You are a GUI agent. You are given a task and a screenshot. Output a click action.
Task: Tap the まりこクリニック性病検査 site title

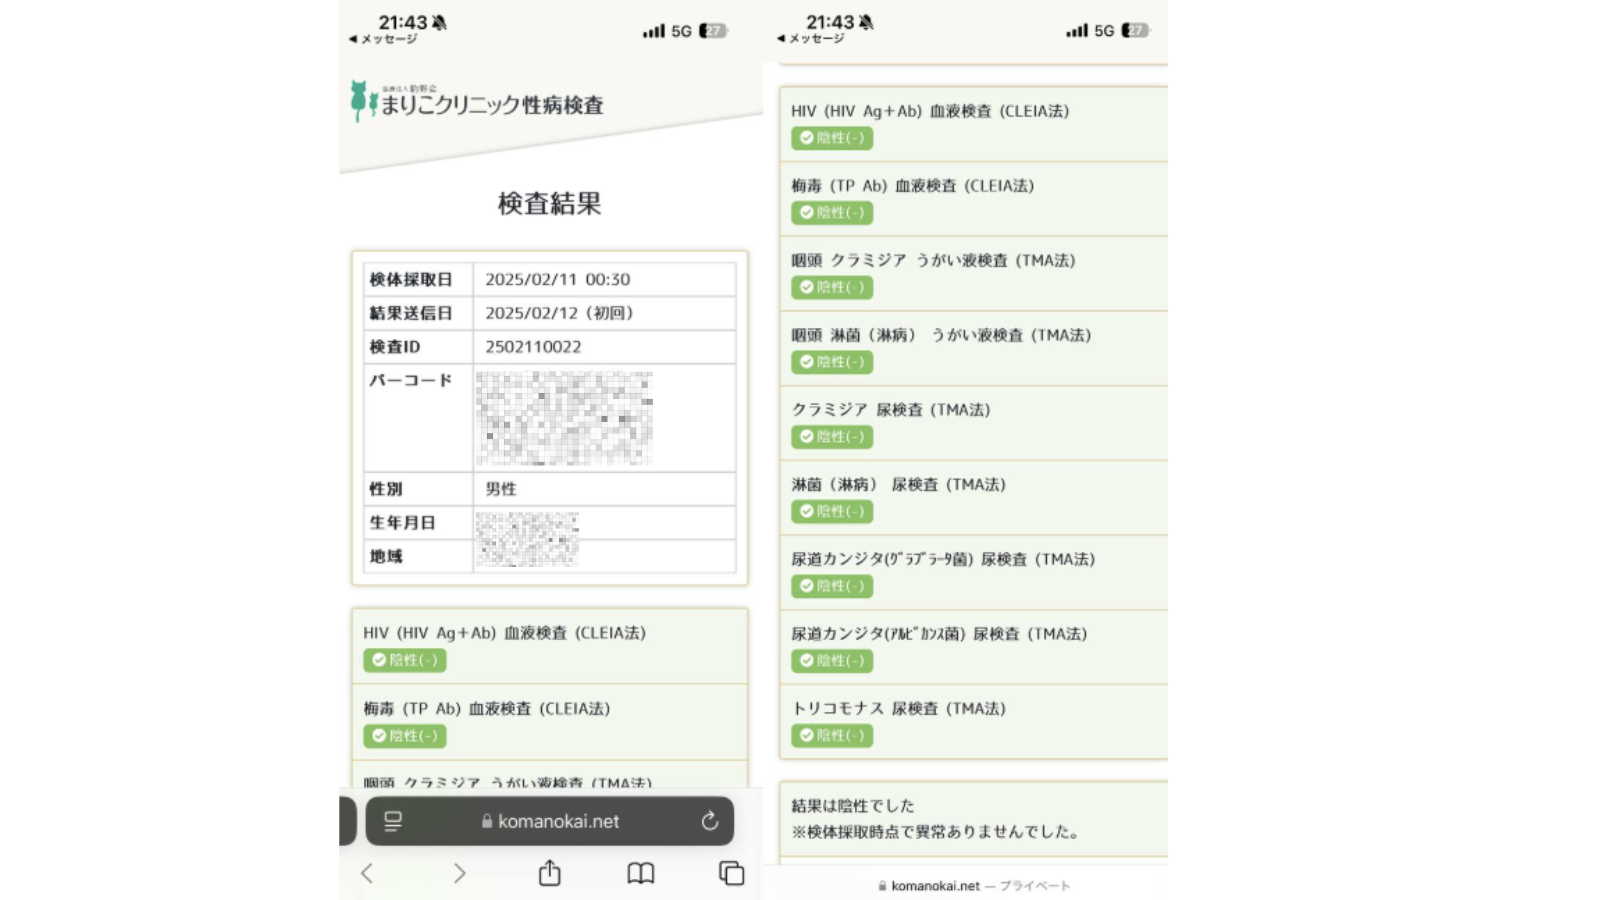point(492,105)
